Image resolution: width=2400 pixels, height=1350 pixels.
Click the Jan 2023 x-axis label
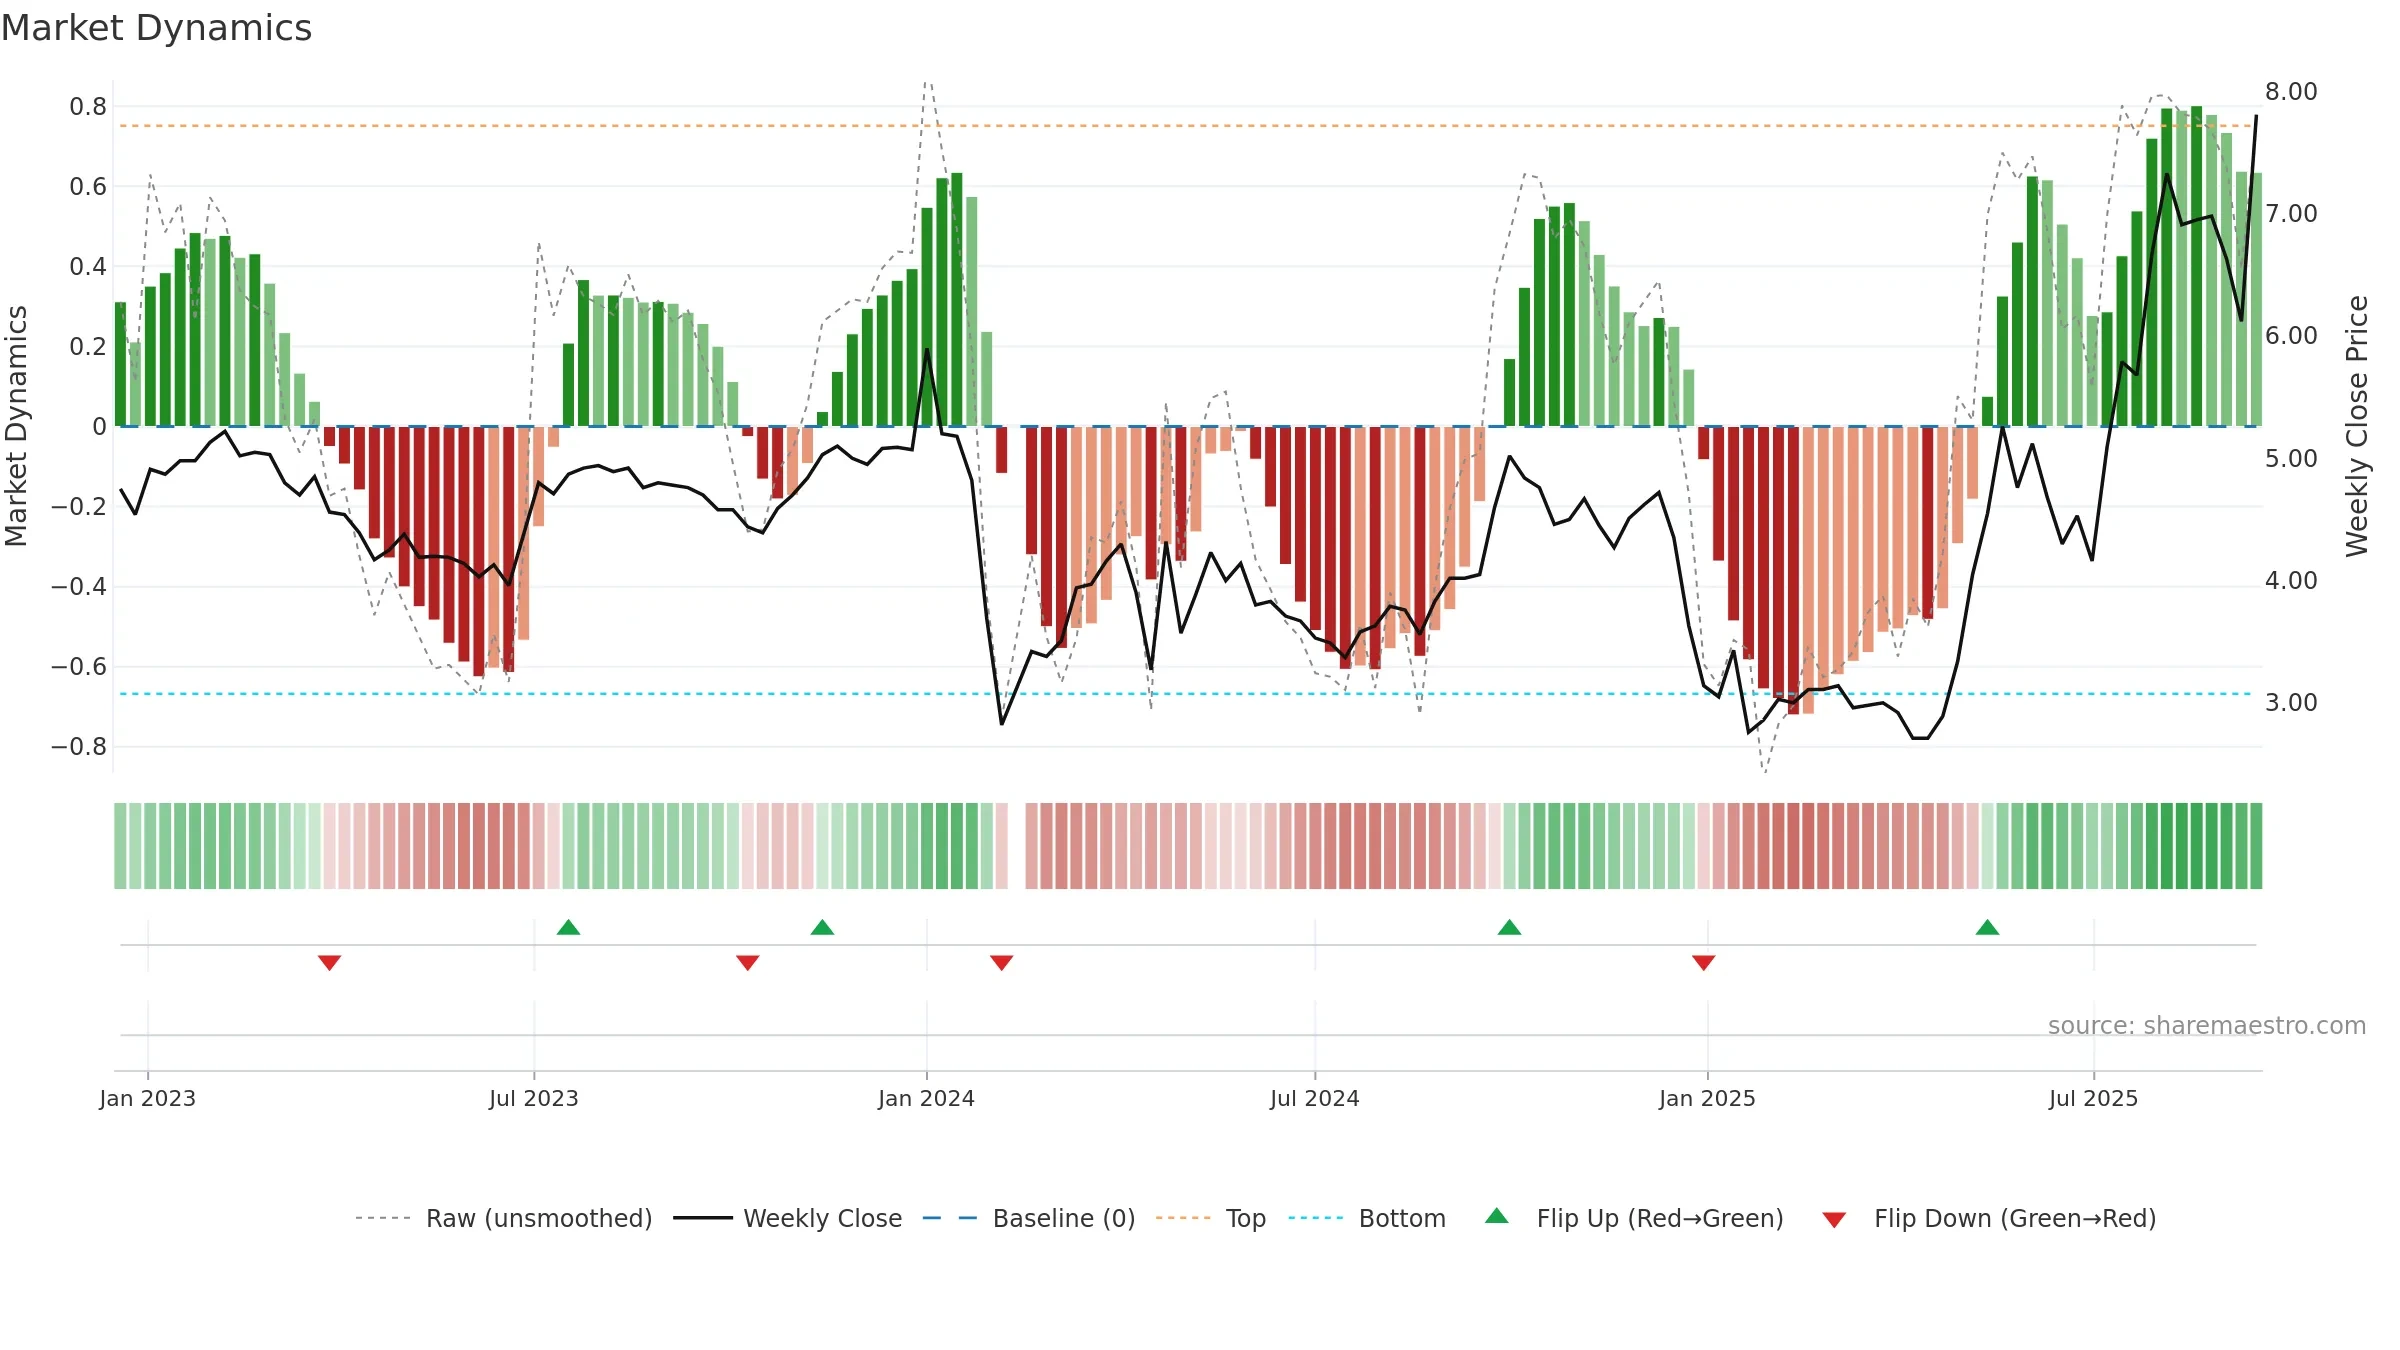147,1098
